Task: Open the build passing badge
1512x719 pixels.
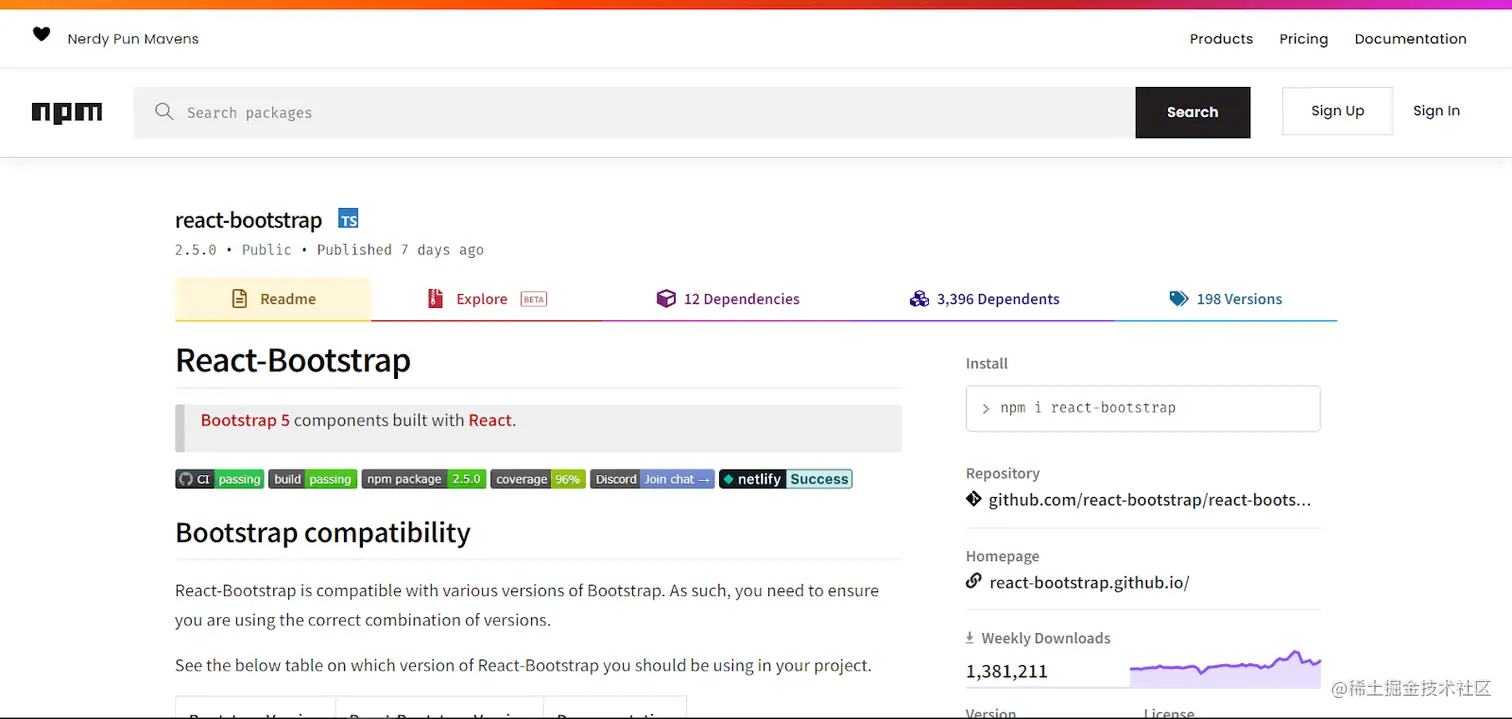Action: pyautogui.click(x=313, y=479)
